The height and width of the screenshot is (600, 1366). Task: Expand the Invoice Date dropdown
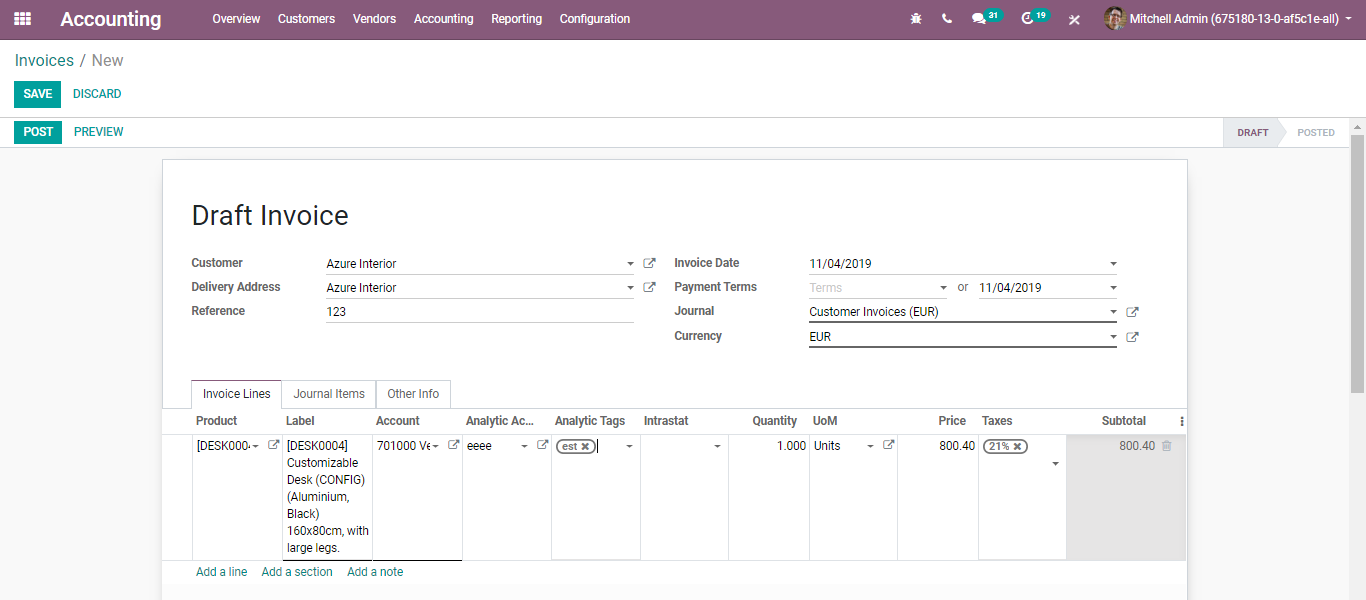pos(1113,265)
